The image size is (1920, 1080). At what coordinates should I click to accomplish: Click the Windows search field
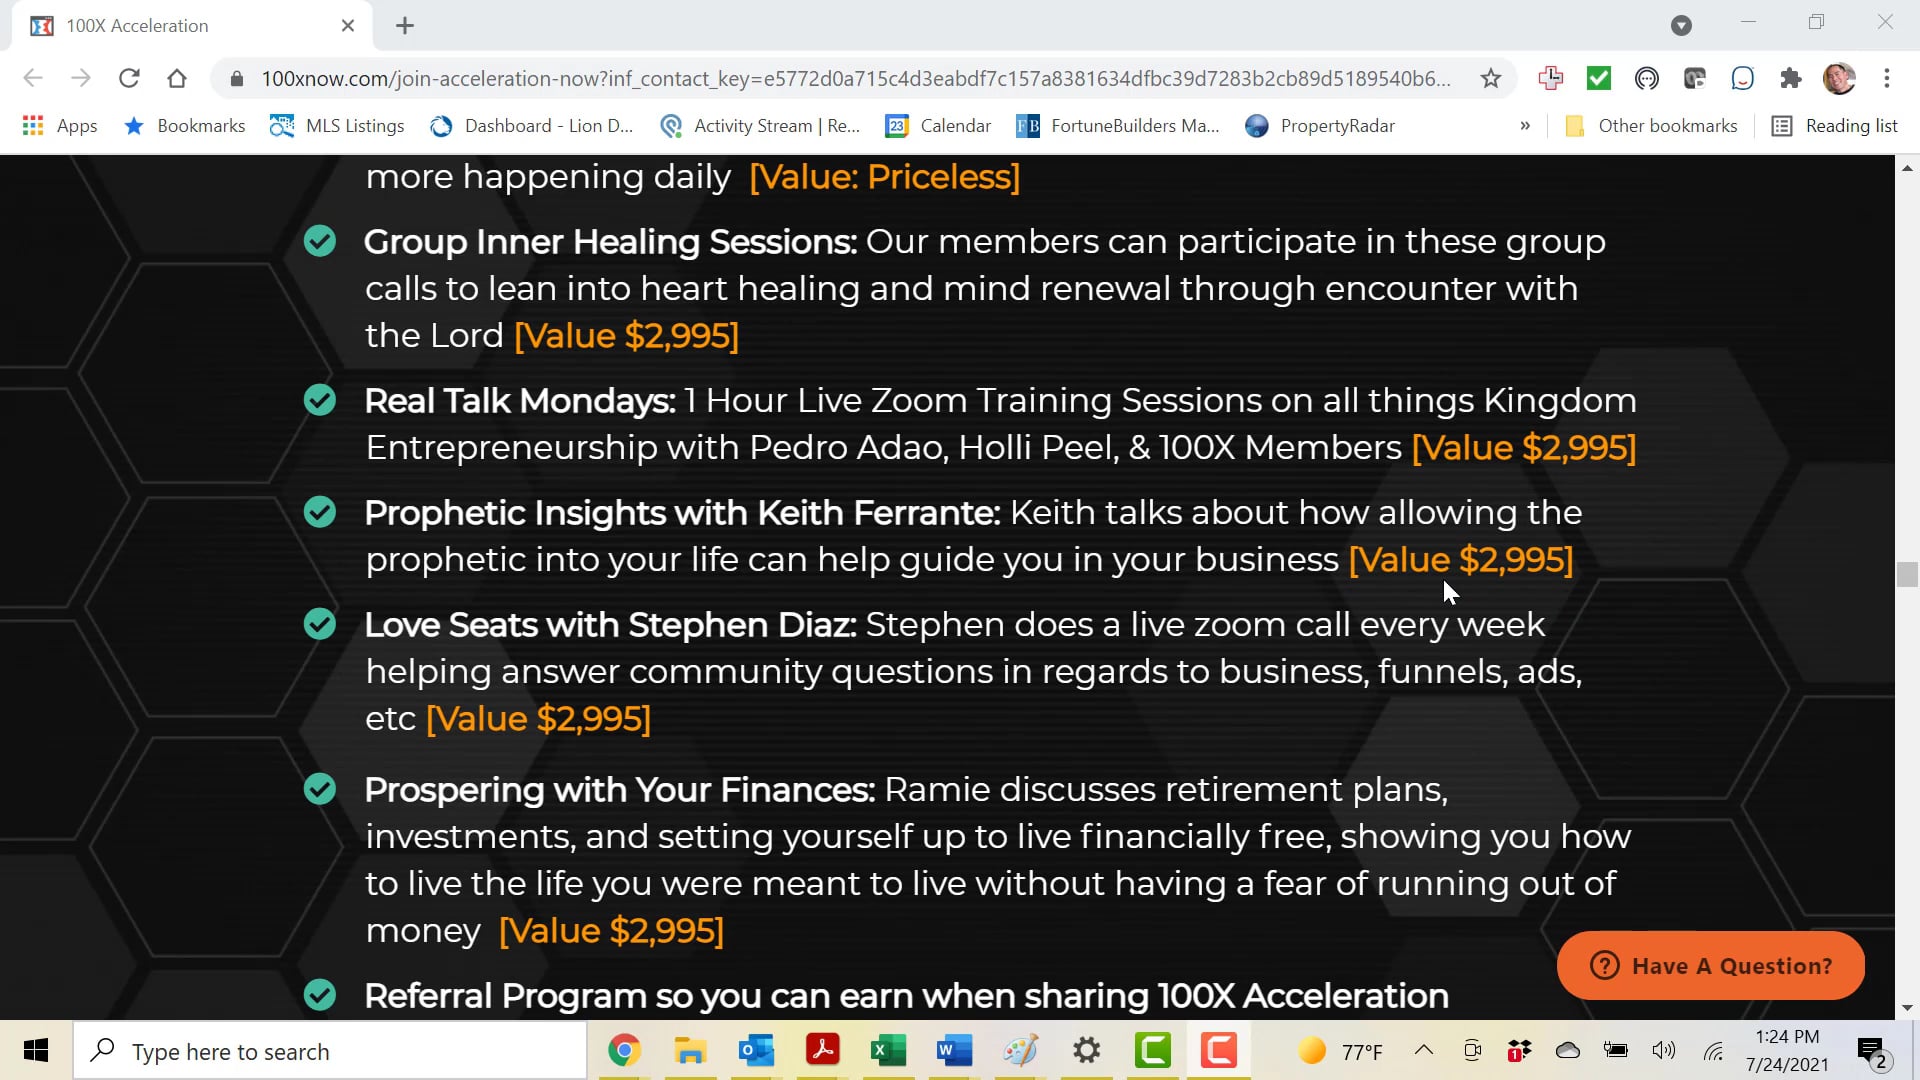pyautogui.click(x=330, y=1050)
